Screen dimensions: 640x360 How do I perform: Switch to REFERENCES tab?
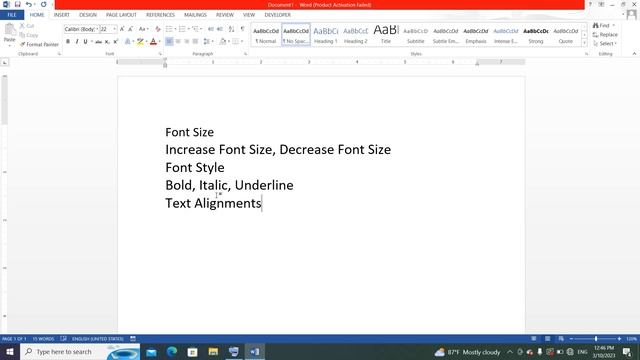tap(160, 15)
